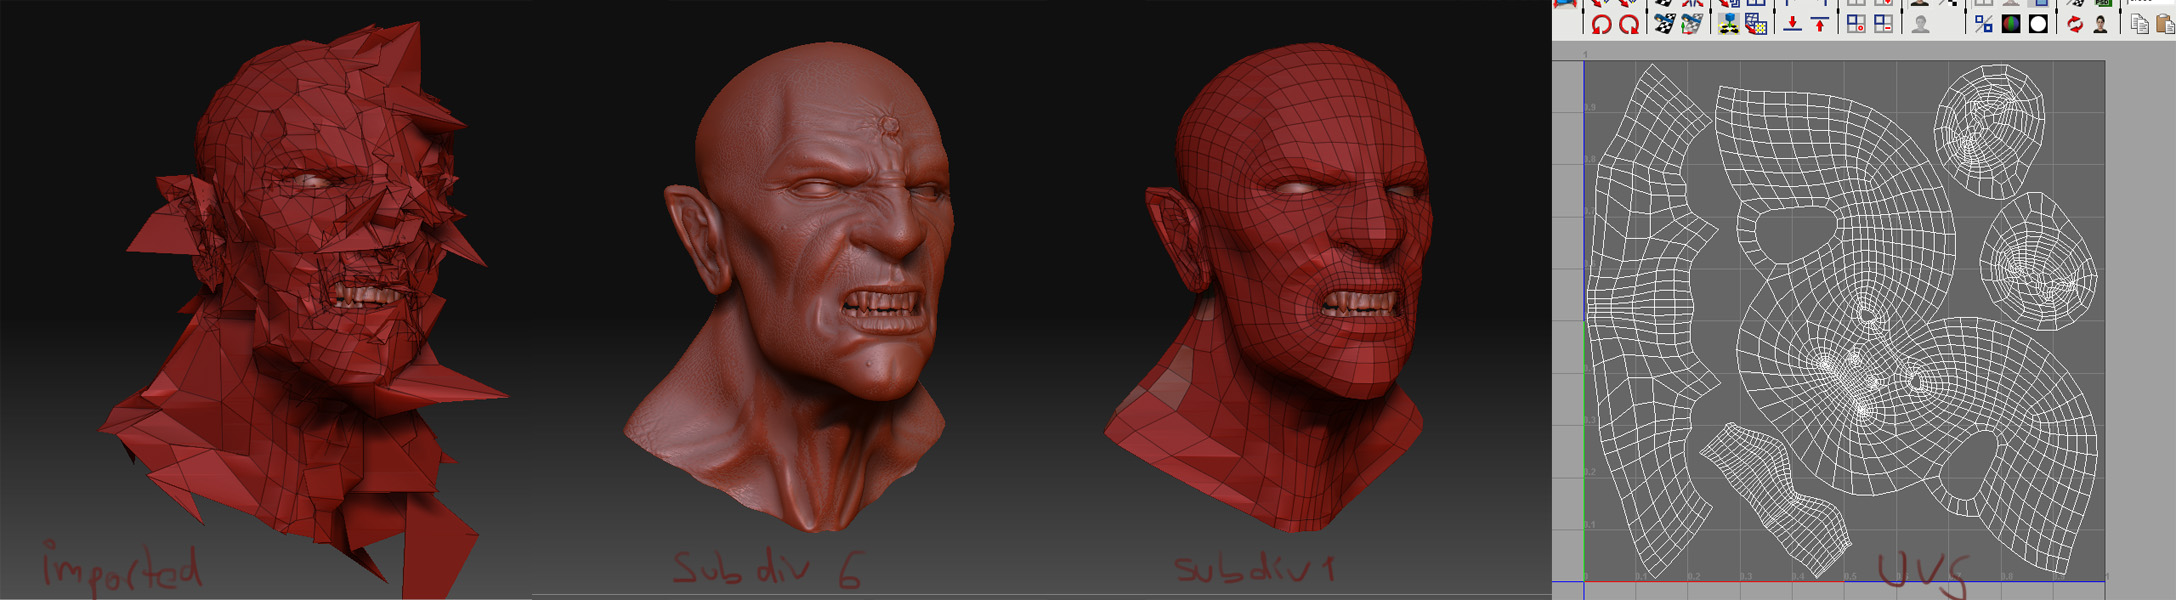
Task: Toggle pixel snap blue squares icon
Action: click(1984, 24)
